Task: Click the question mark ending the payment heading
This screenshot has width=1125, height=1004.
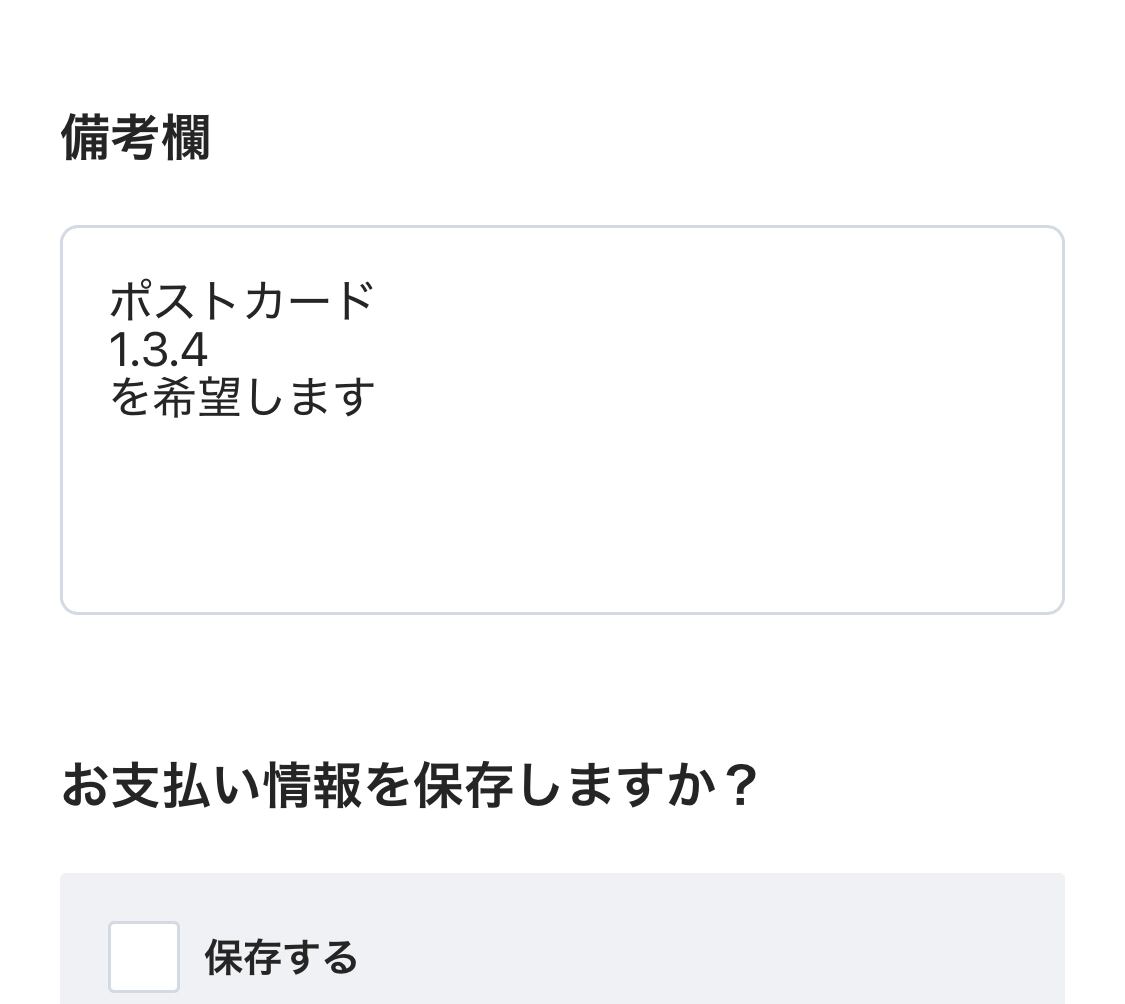Action: [740, 786]
